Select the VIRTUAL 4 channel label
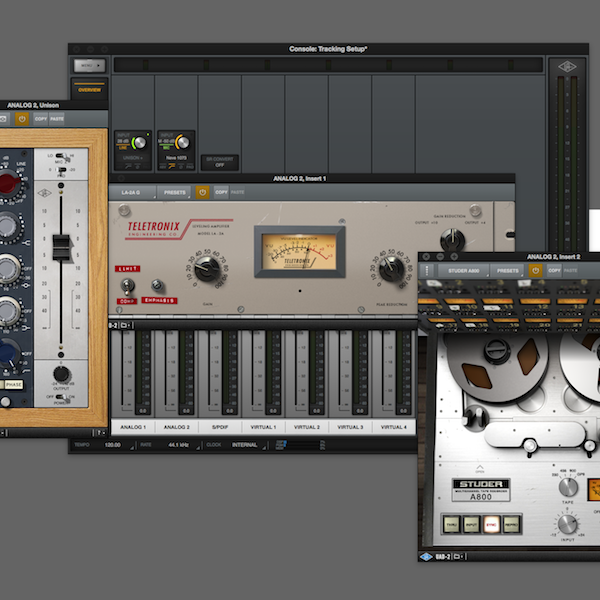 pyautogui.click(x=393, y=427)
